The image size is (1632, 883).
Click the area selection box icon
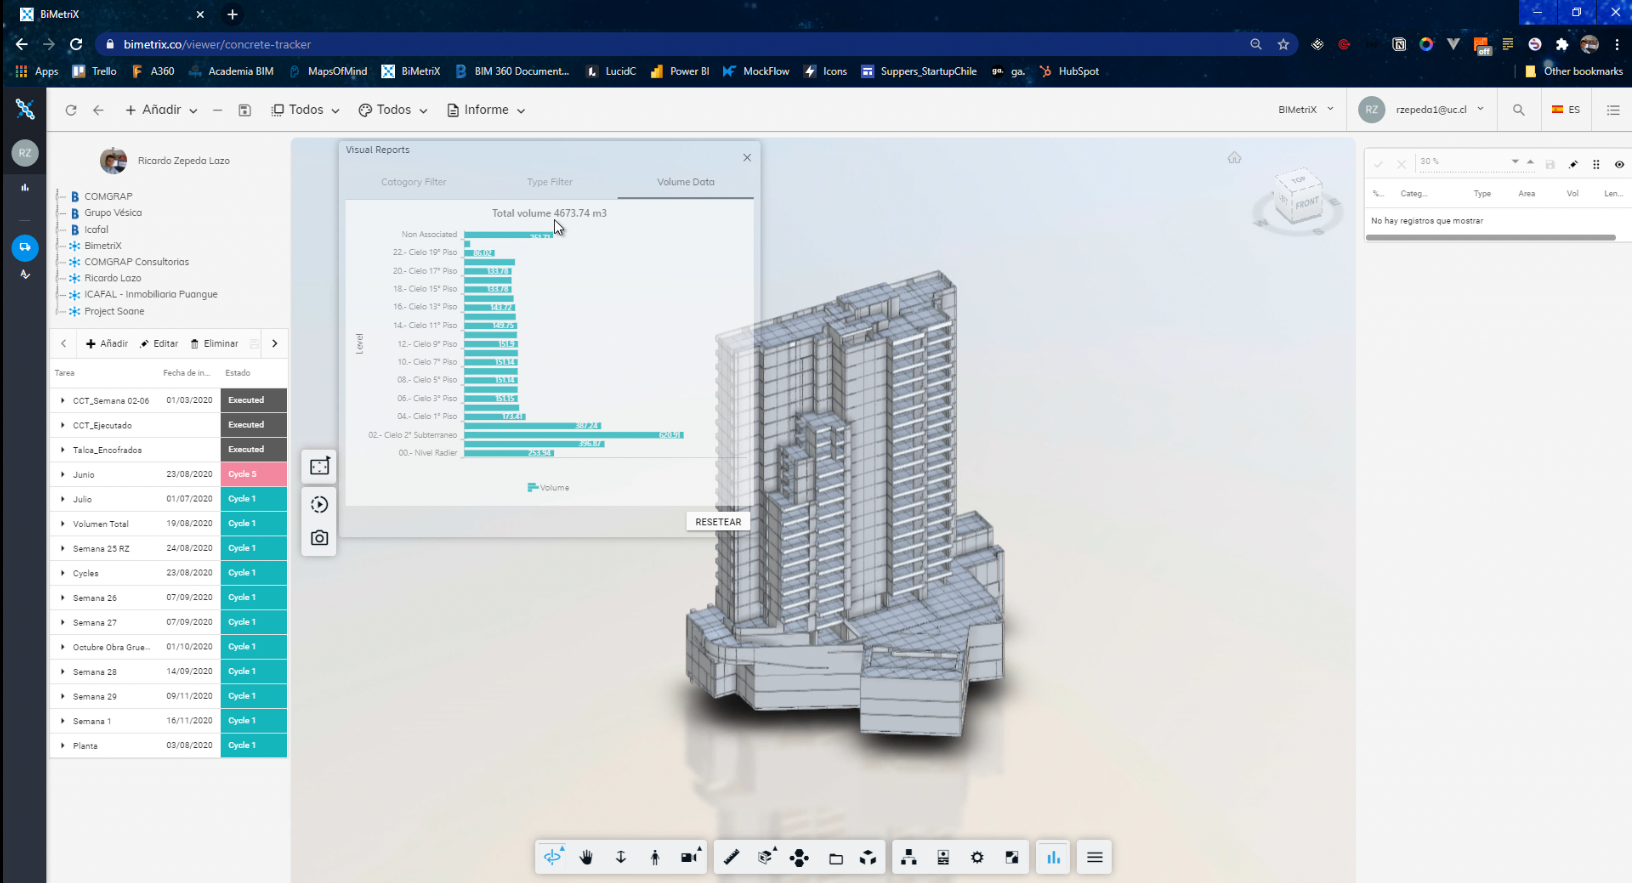[x=319, y=467]
